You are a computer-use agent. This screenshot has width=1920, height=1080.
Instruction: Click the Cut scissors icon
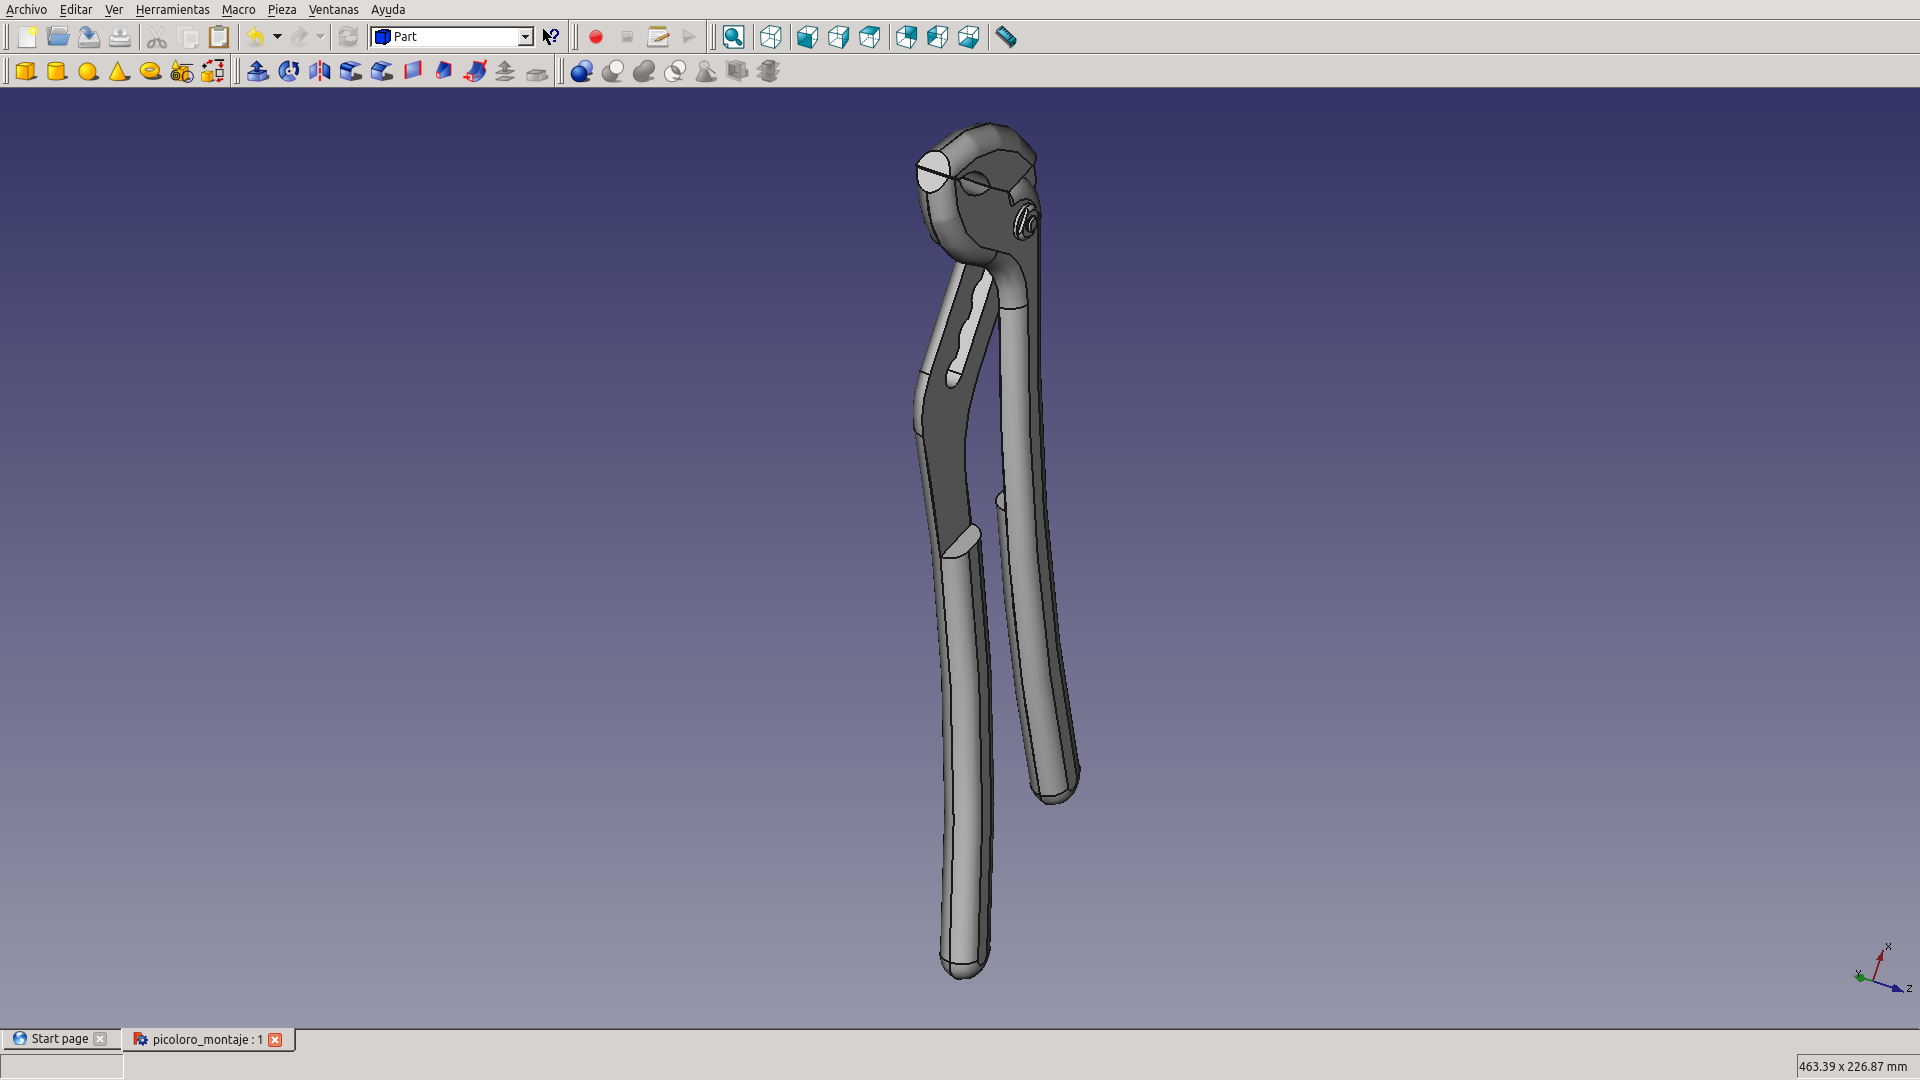pyautogui.click(x=157, y=37)
